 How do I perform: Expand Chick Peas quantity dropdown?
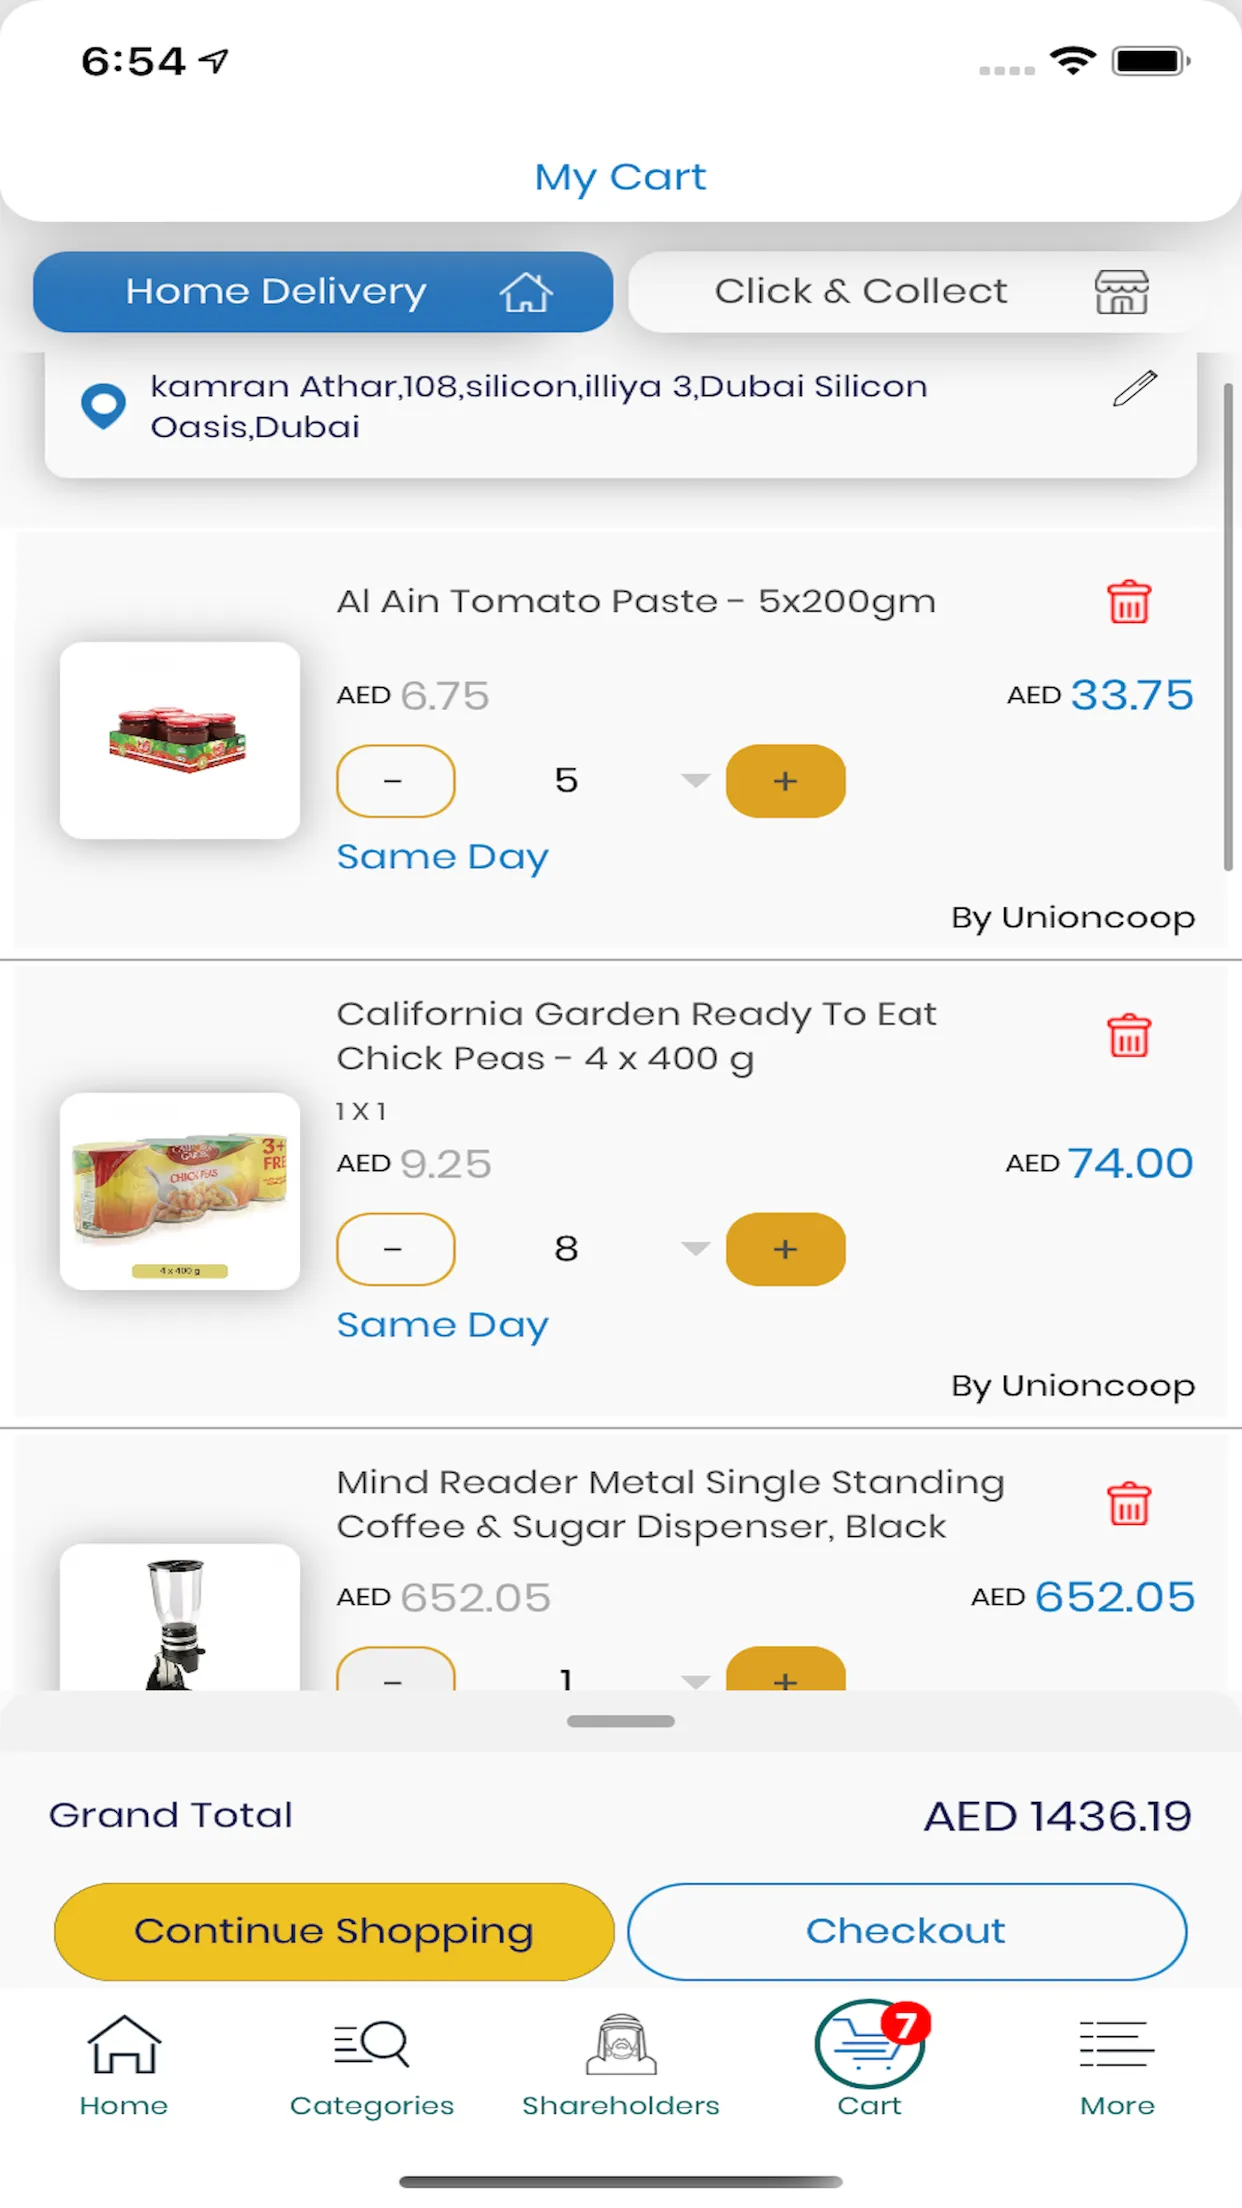(695, 1248)
